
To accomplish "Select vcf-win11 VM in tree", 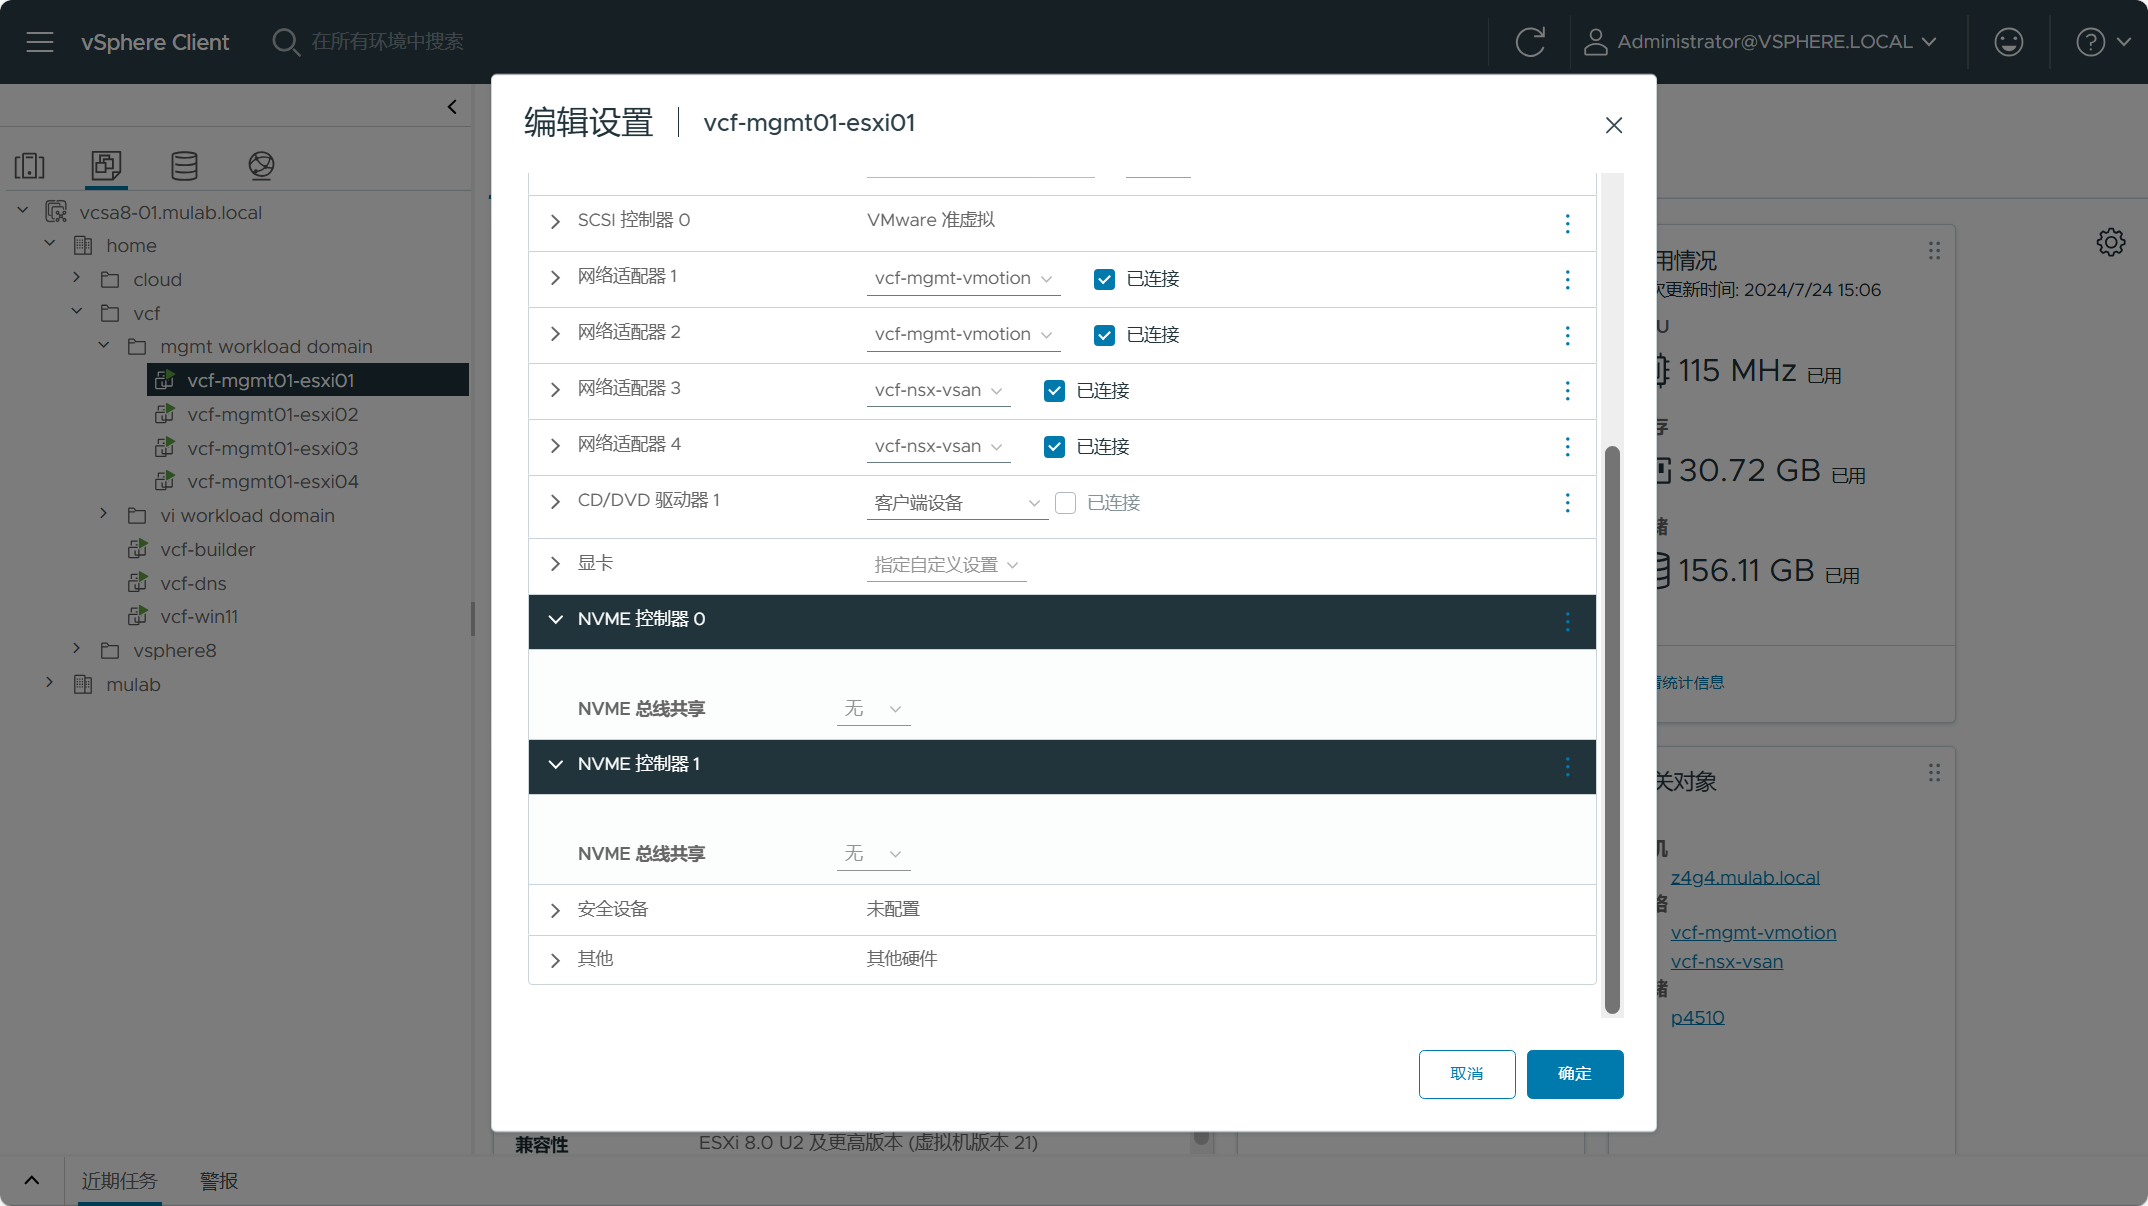I will 199,616.
